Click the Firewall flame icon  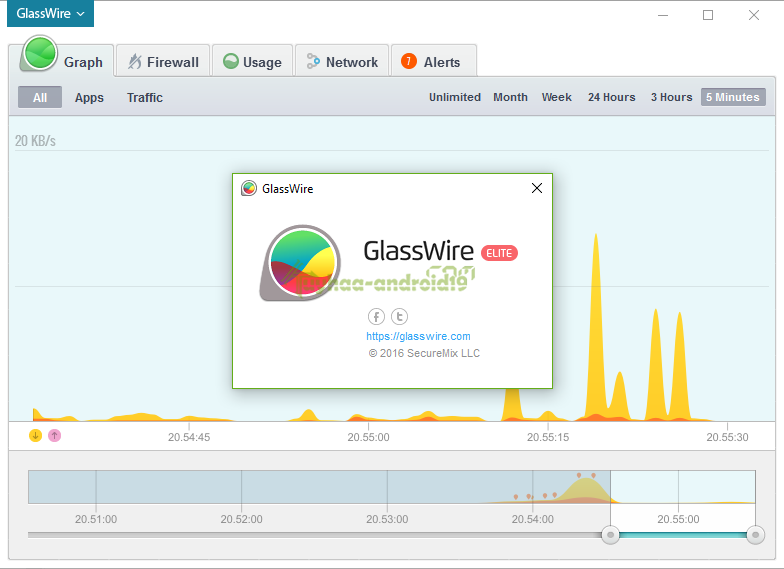coord(134,62)
